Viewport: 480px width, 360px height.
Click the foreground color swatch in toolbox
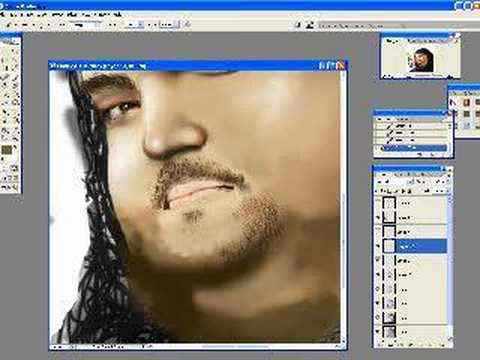tap(6, 150)
